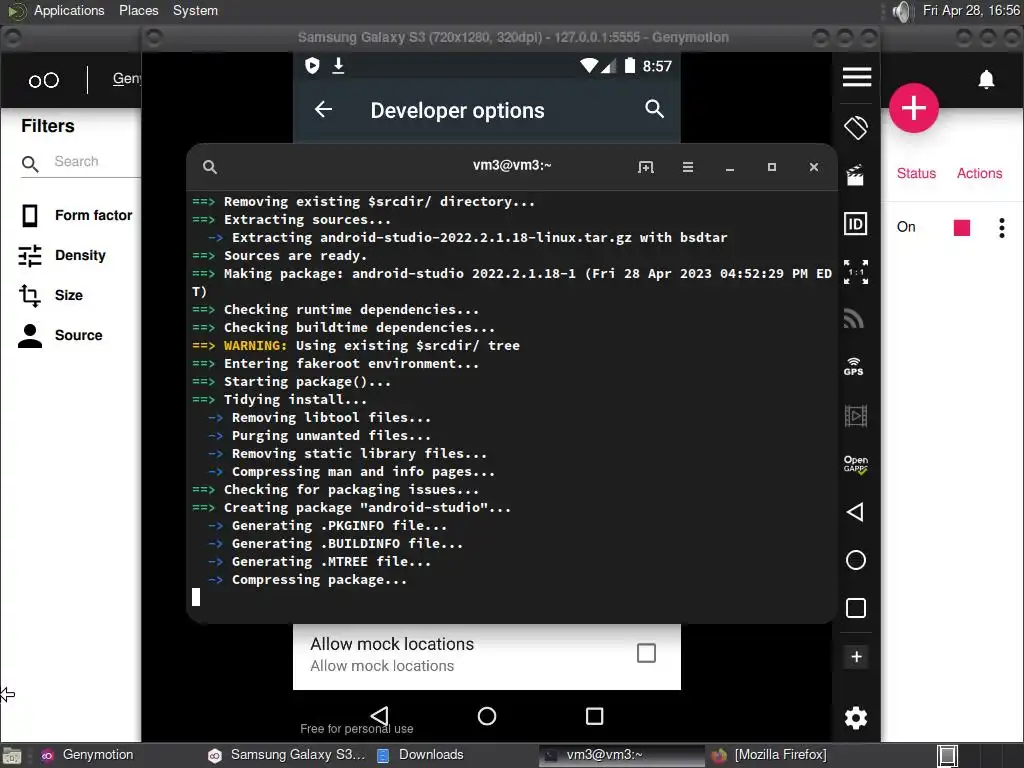Switch to Samsung Galaxy S3 window in taskbar
Image resolution: width=1024 pixels, height=768 pixels.
pos(286,755)
